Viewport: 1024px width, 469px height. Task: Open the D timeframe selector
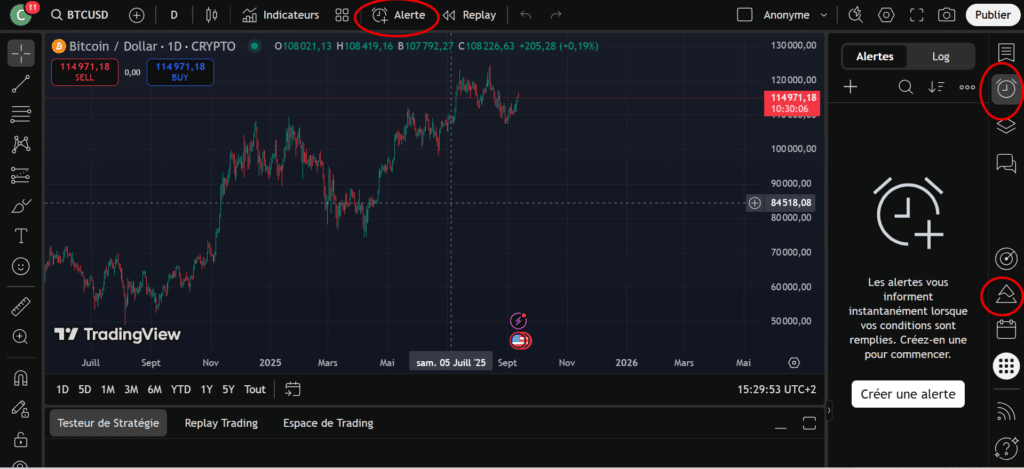pyautogui.click(x=174, y=15)
